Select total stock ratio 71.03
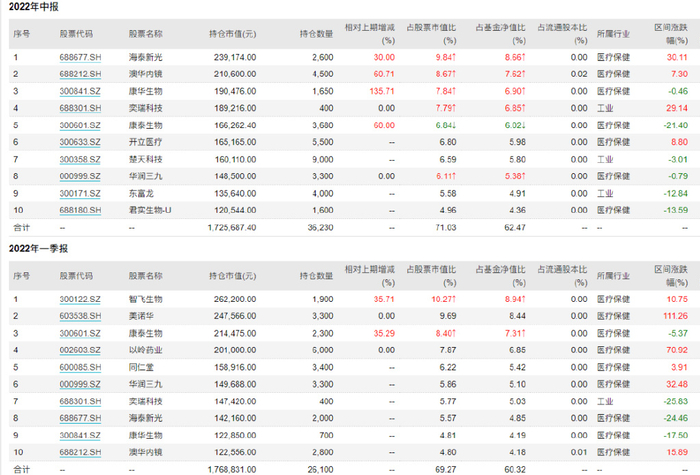Screen dimensions: 700x475 [x=446, y=228]
